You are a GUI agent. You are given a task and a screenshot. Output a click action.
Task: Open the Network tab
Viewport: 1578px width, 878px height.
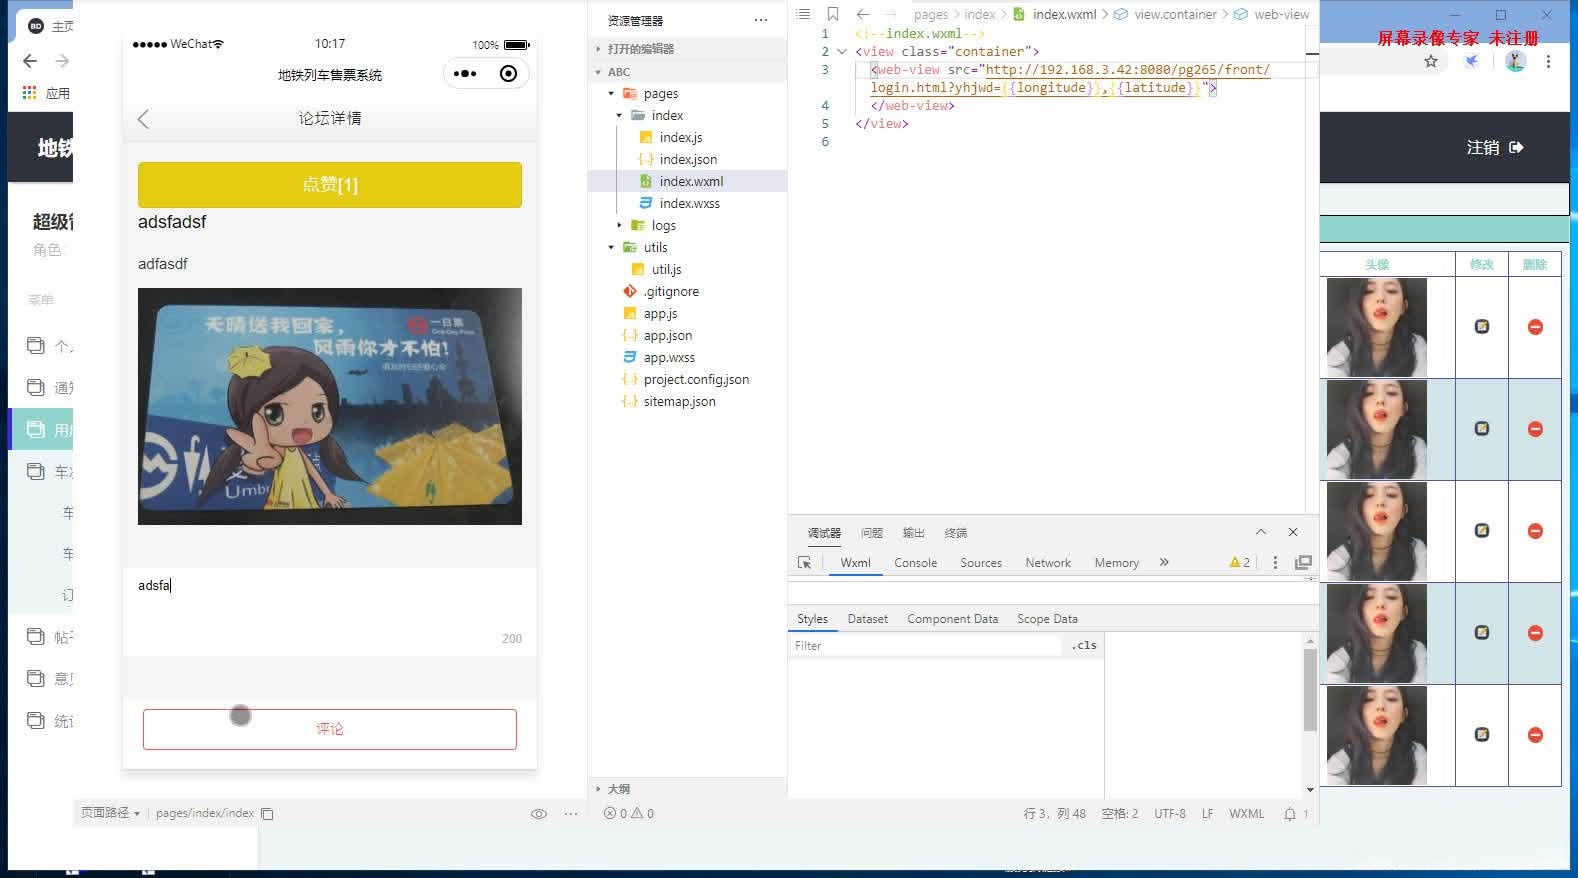pos(1048,563)
